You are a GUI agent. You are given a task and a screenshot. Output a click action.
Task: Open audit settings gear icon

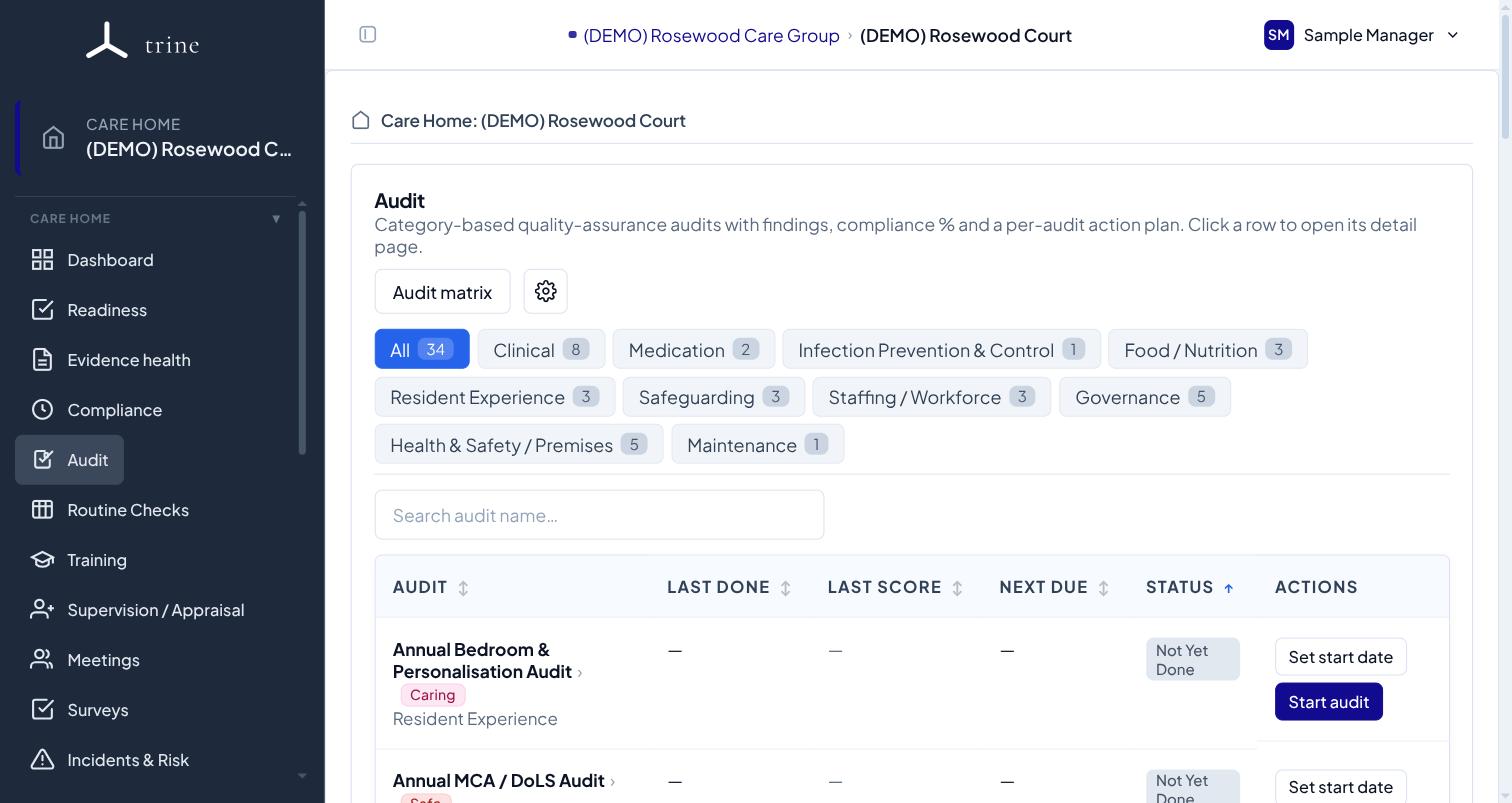coord(545,291)
